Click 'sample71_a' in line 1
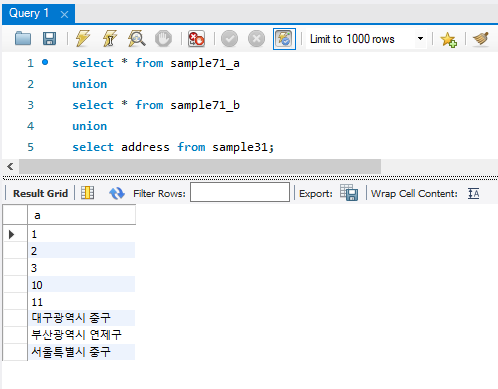498x389 pixels. coord(205,63)
